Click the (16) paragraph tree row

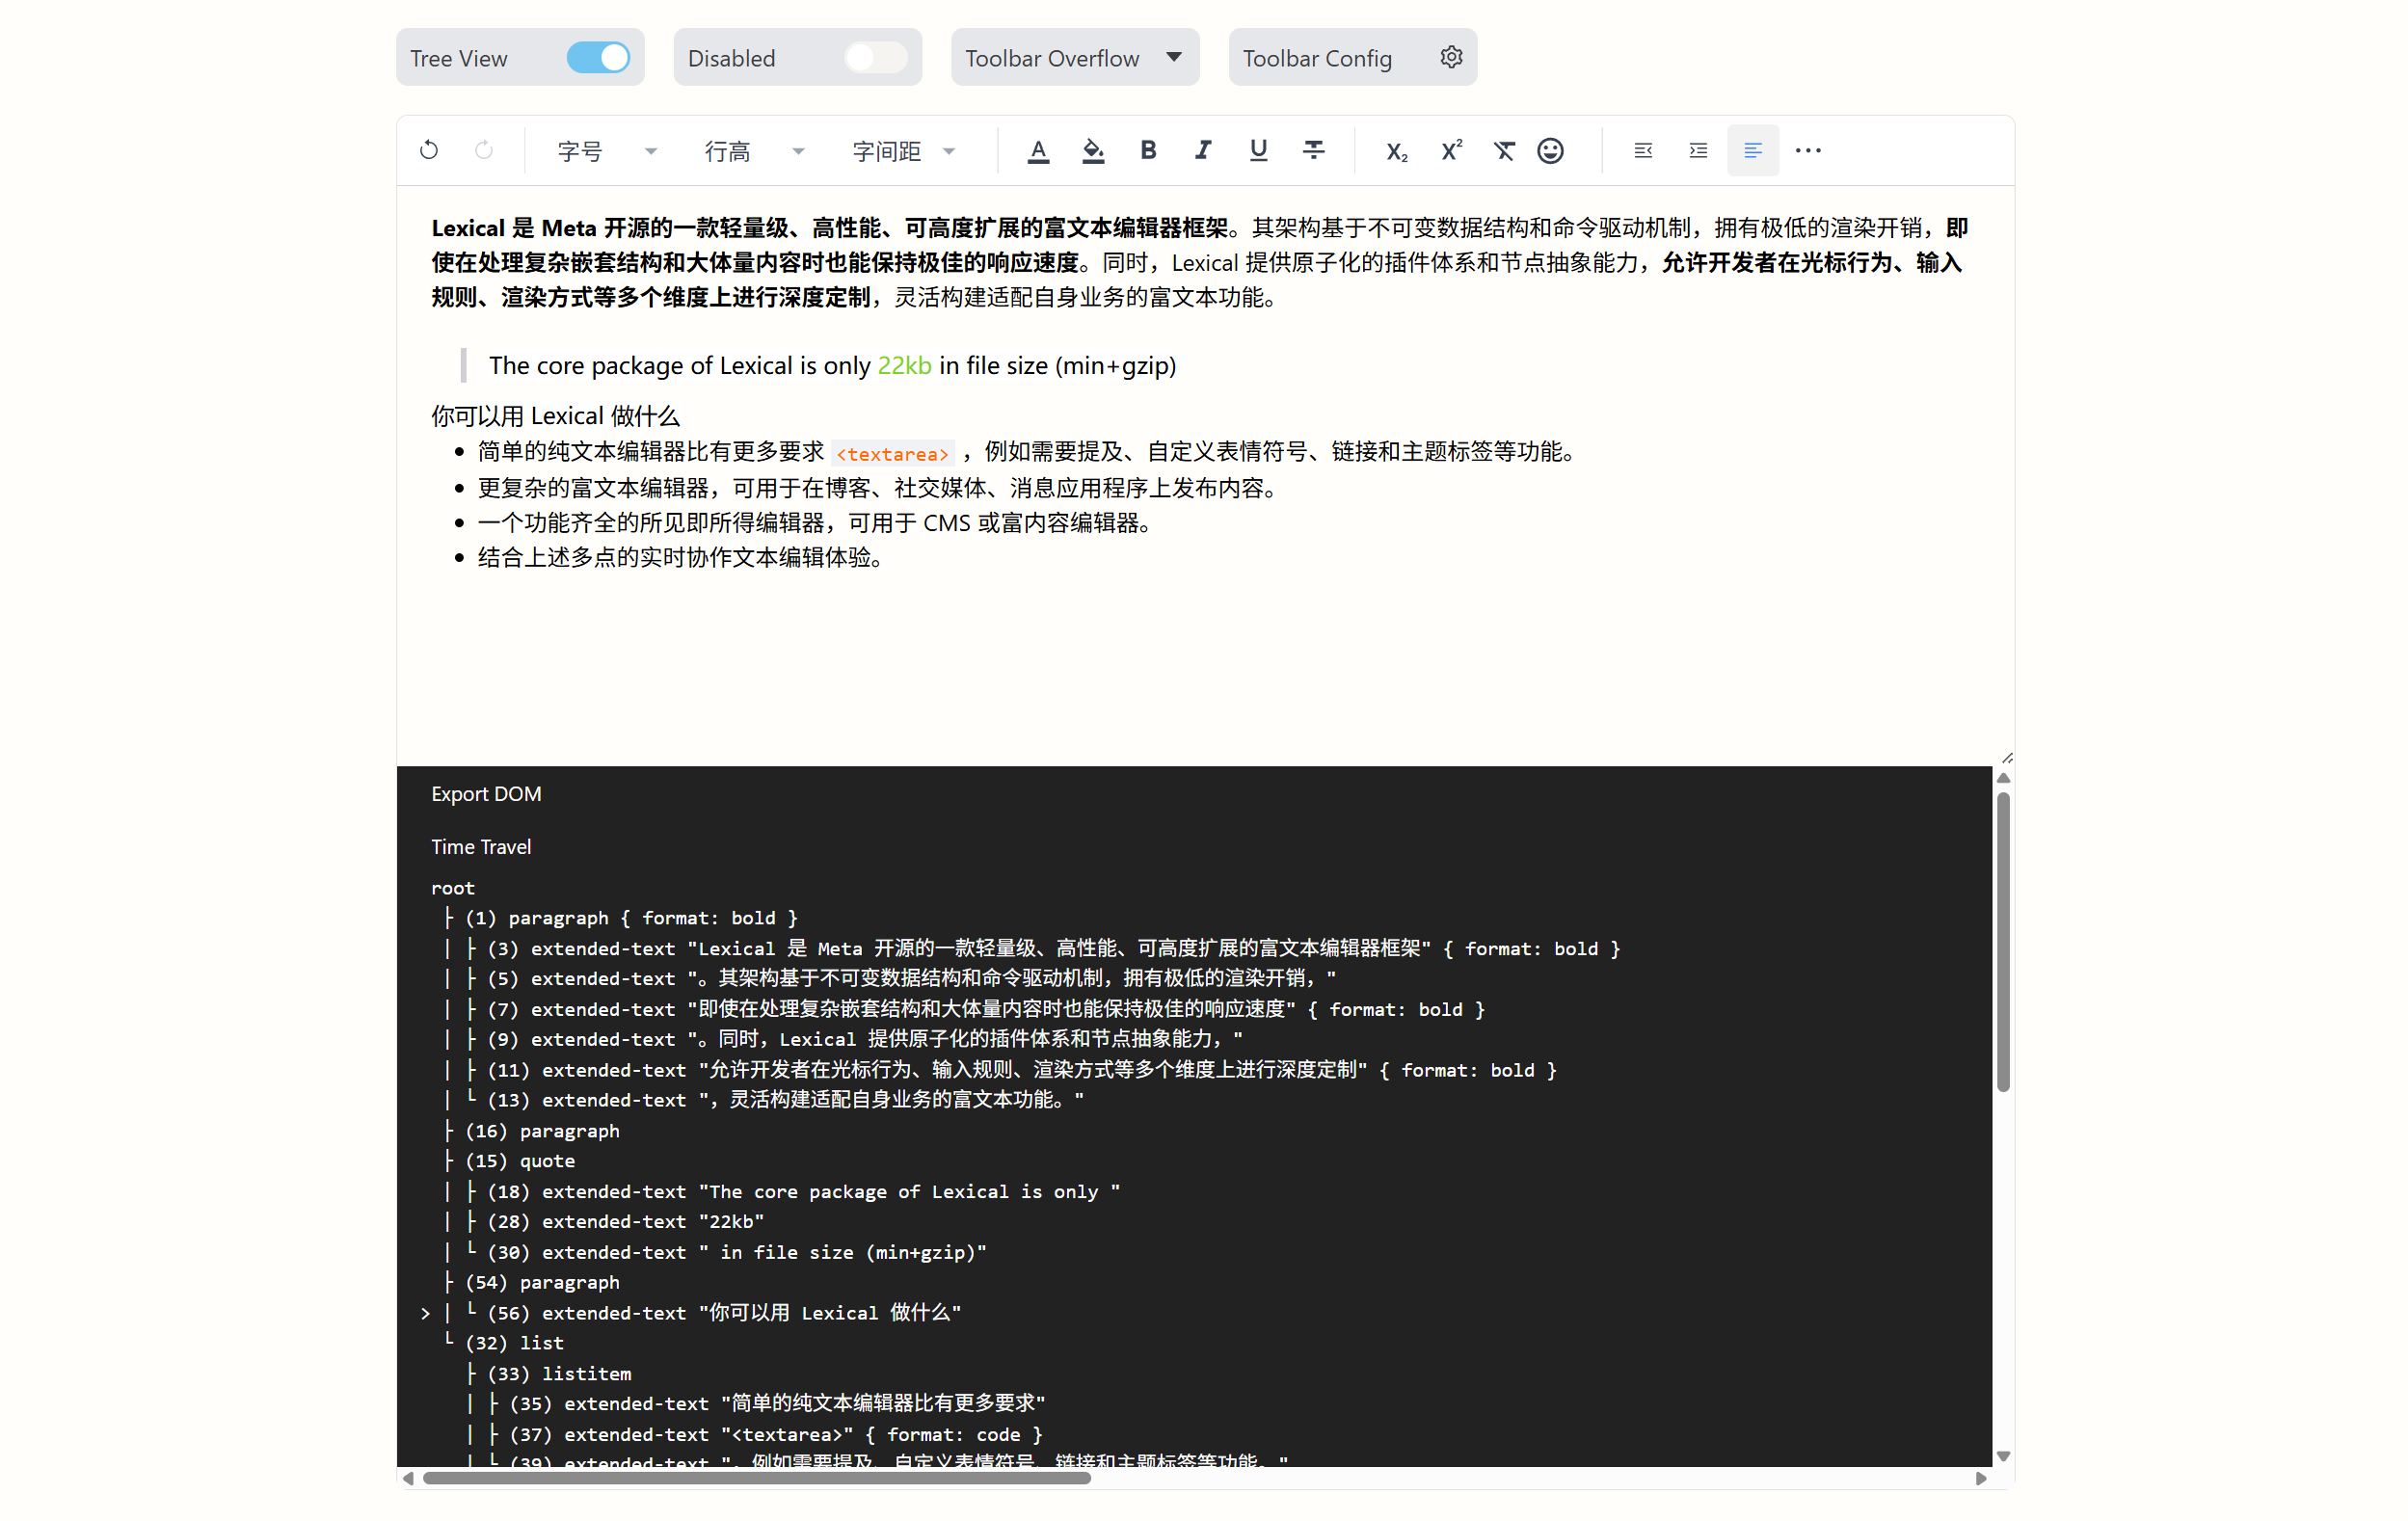(542, 1130)
